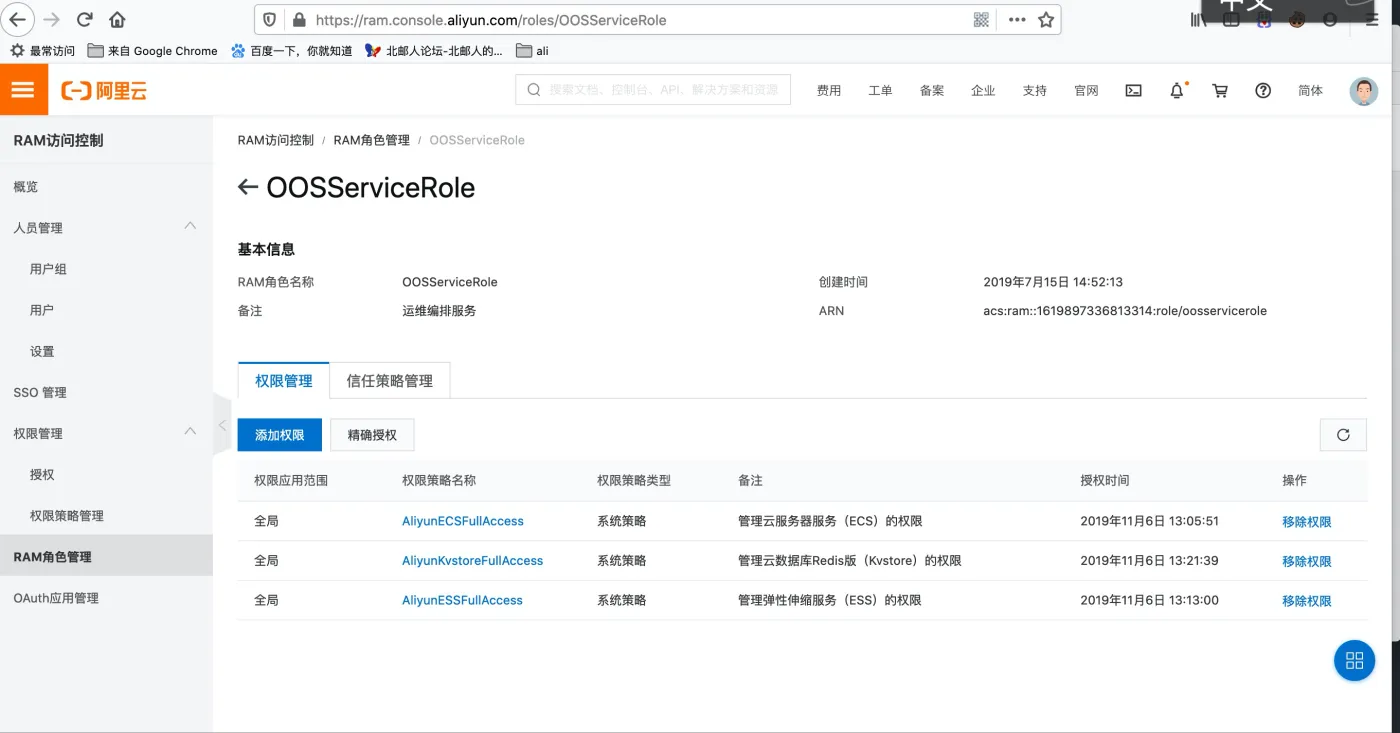
Task: Click the 阿里云 logo
Action: coord(104,91)
